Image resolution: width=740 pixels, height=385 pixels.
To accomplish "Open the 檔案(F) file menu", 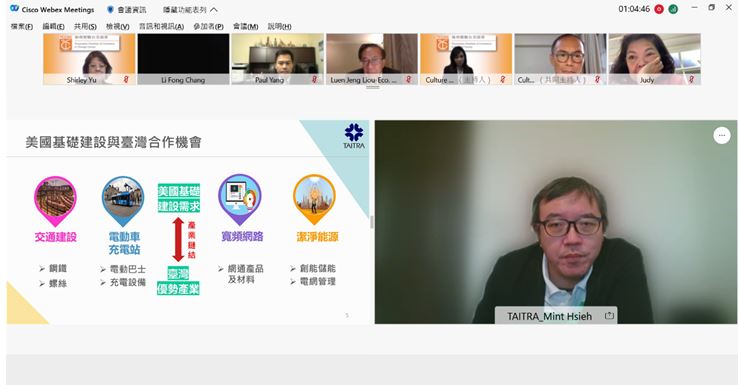I will point(22,26).
